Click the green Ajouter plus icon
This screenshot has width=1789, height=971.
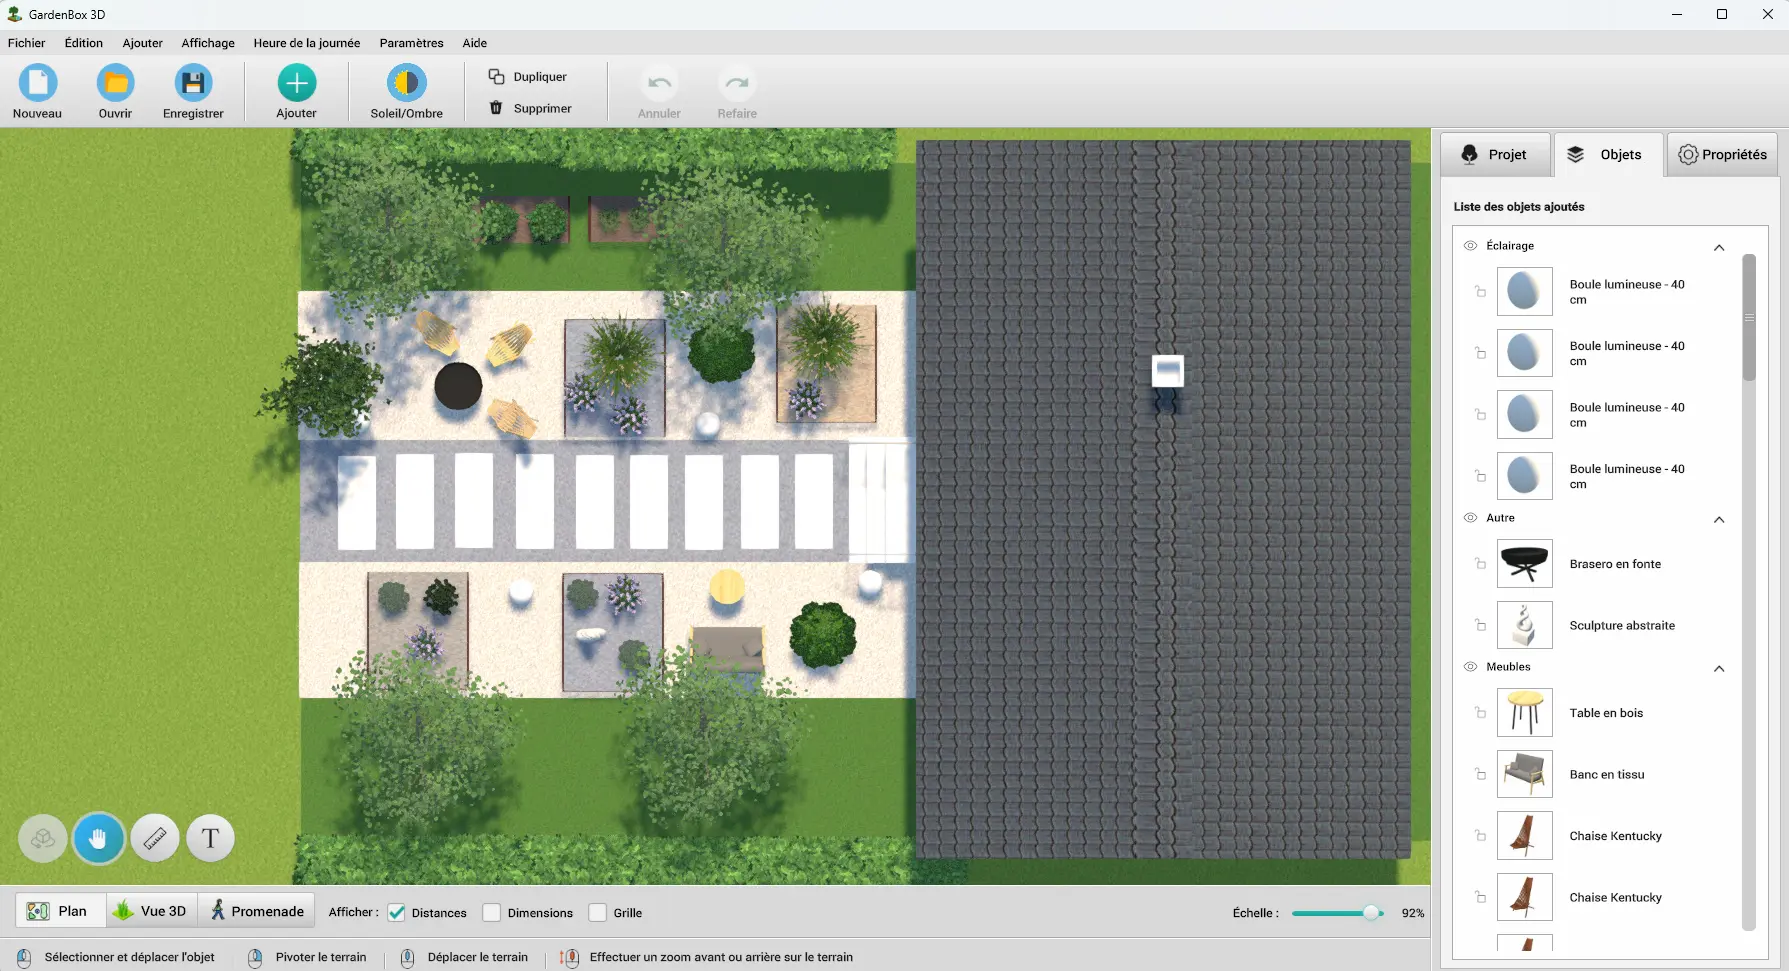297,83
